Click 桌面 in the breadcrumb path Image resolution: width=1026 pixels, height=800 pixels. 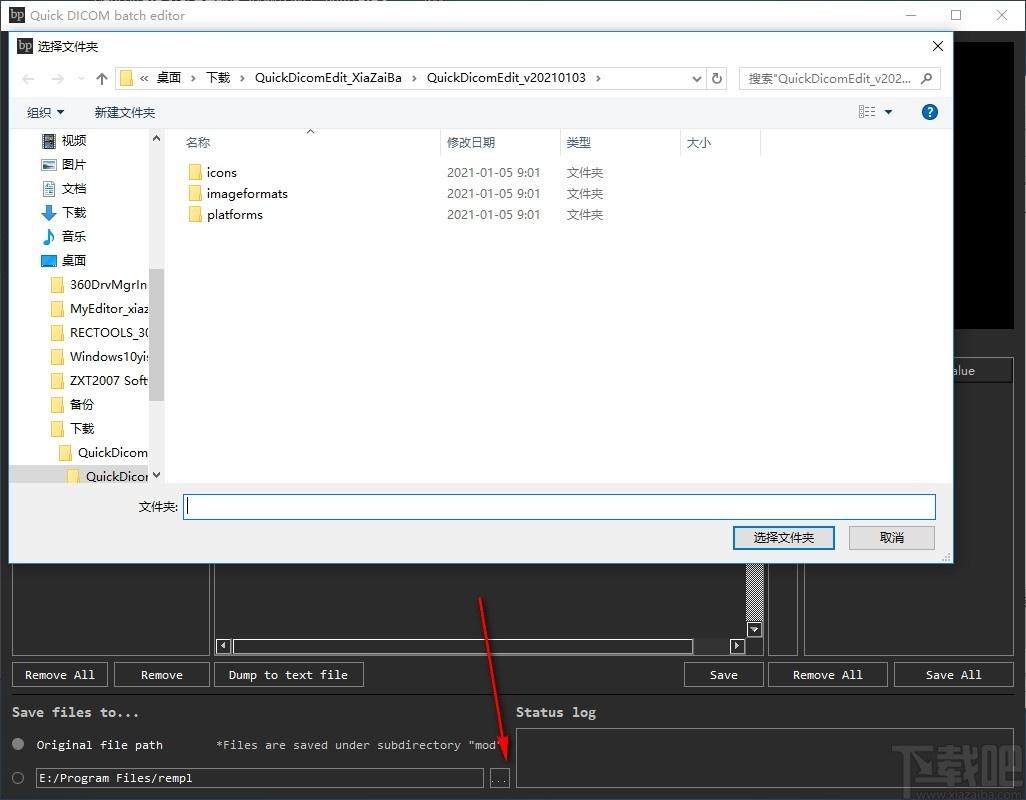169,78
